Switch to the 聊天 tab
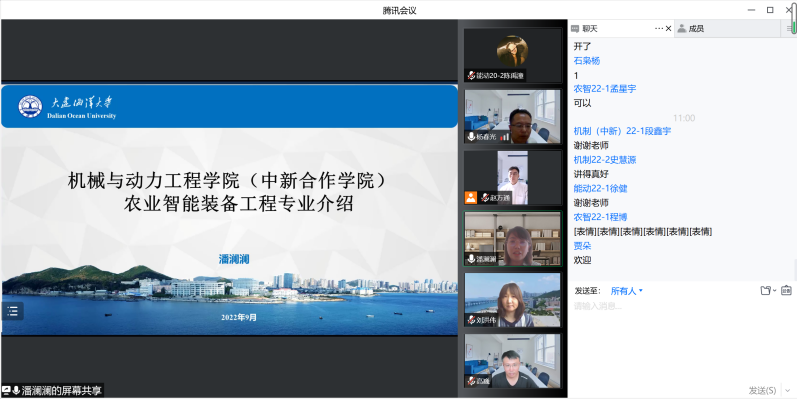797x399 pixels. (622, 29)
